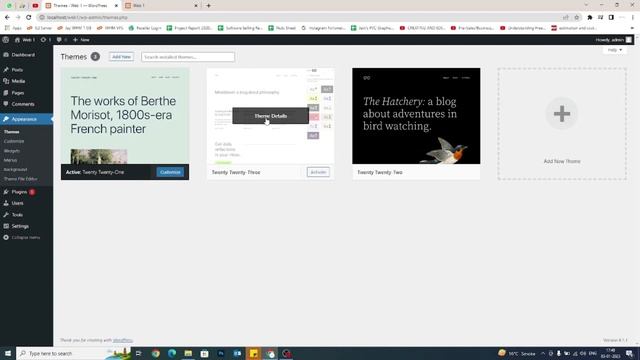
Task: Bookmark this page with star icon
Action: [x=576, y=18]
